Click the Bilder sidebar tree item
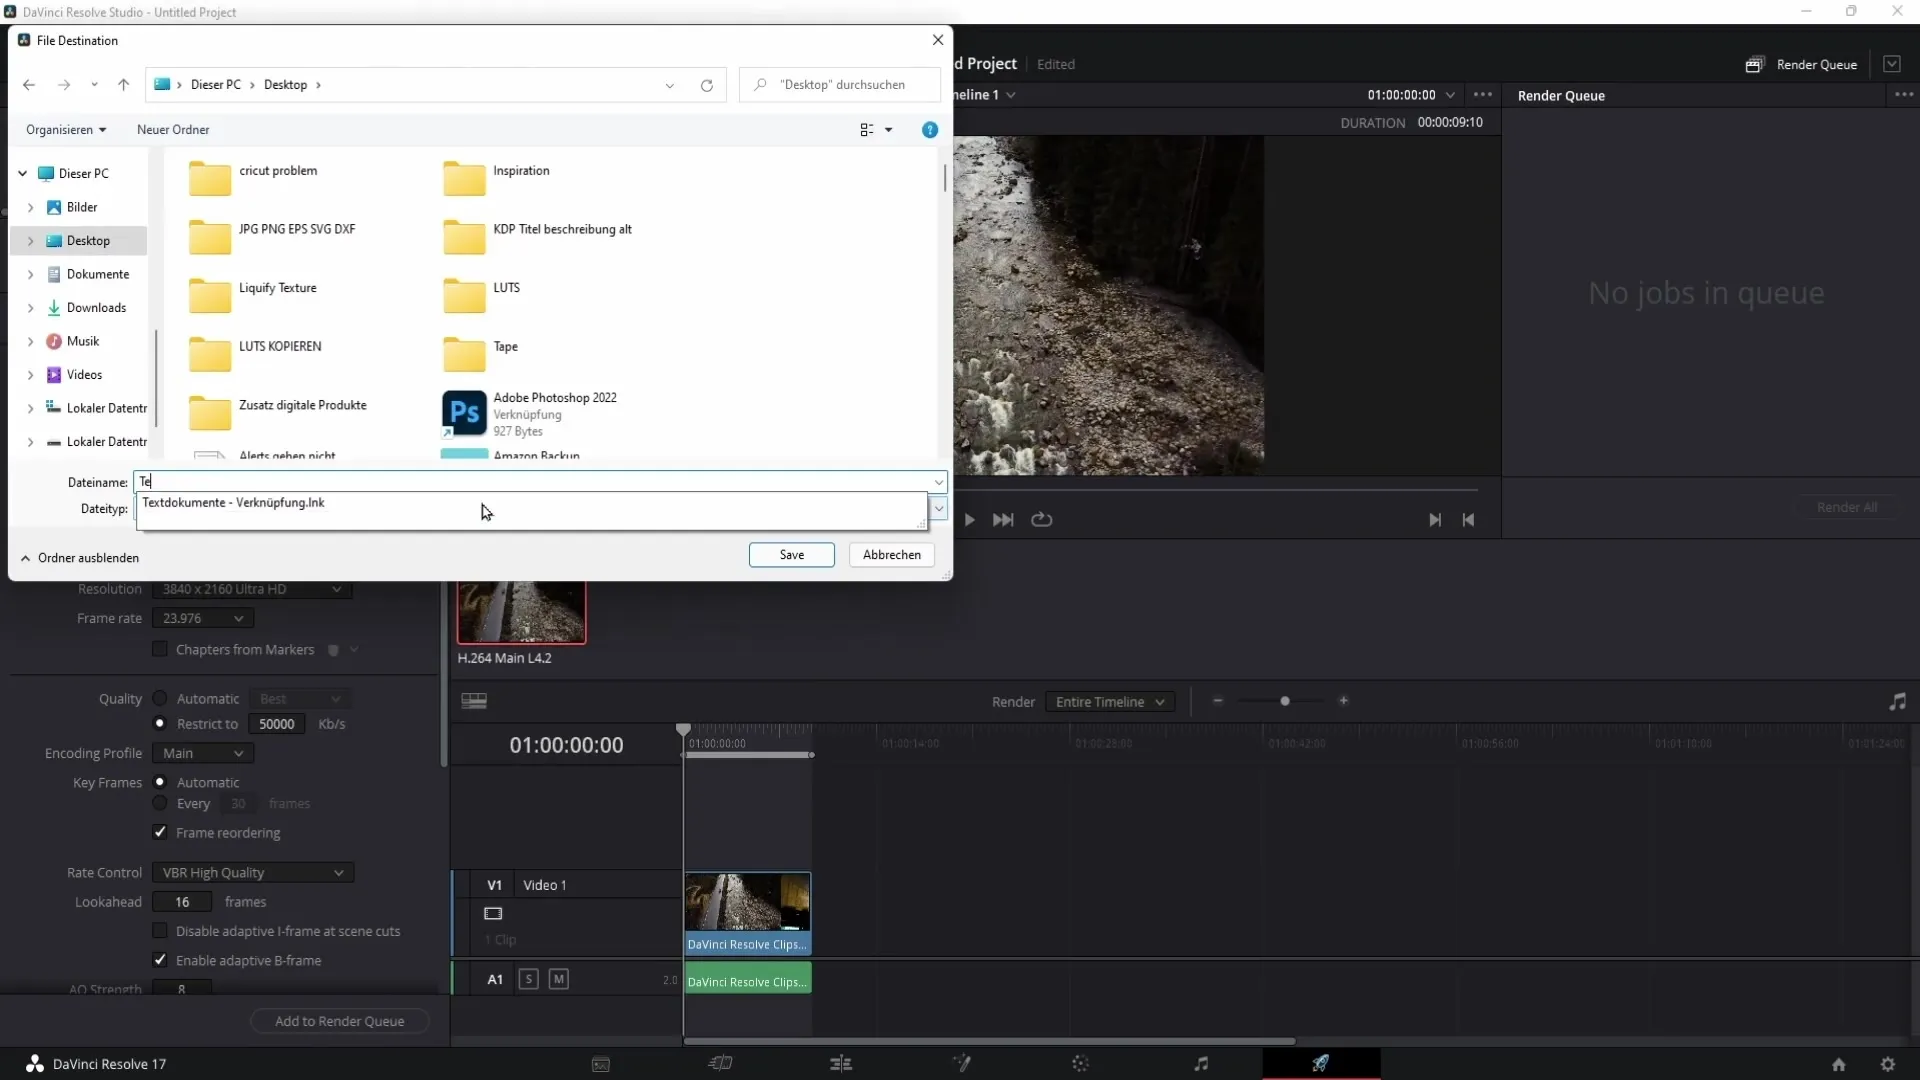The width and height of the screenshot is (1920, 1080). coord(82,207)
